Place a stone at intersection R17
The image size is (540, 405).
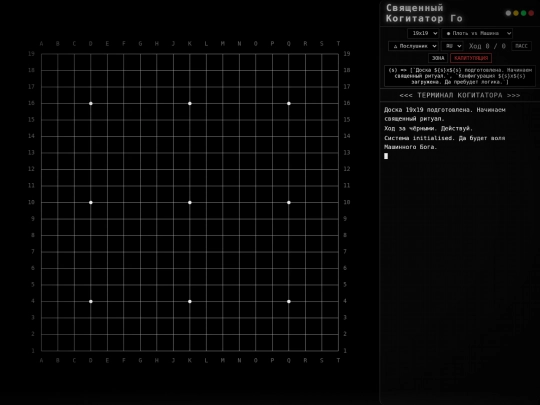click(x=305, y=87)
